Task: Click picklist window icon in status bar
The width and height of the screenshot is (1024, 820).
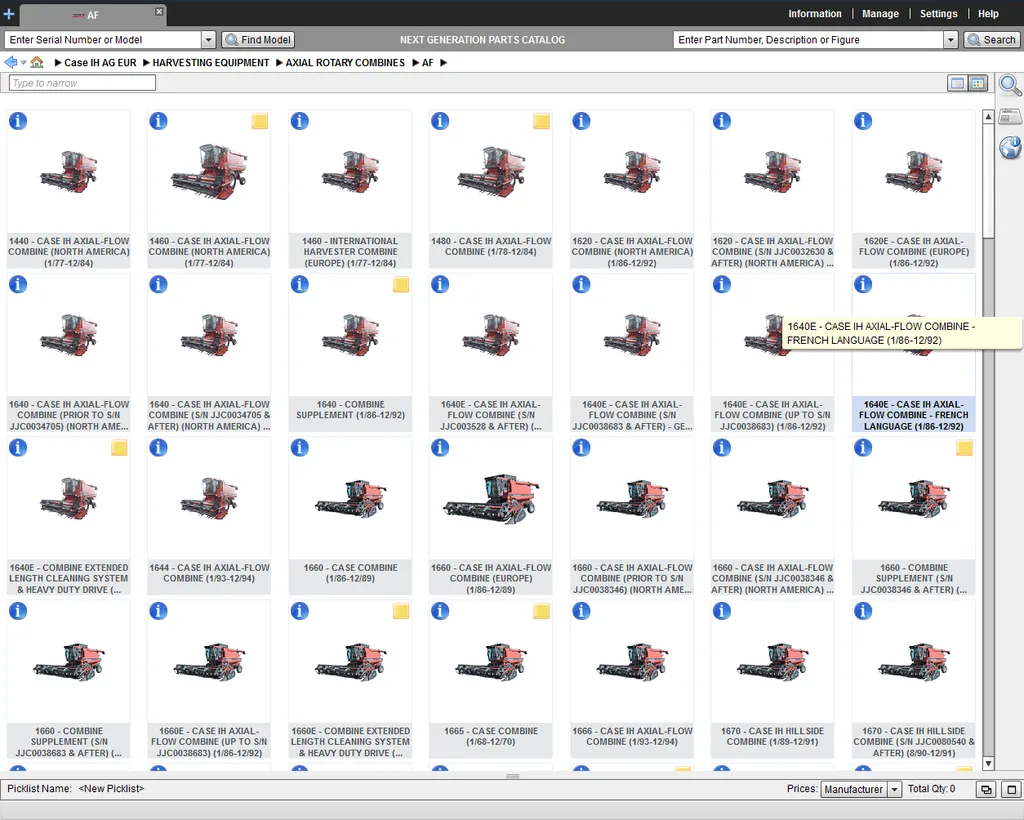Action: click(x=985, y=789)
